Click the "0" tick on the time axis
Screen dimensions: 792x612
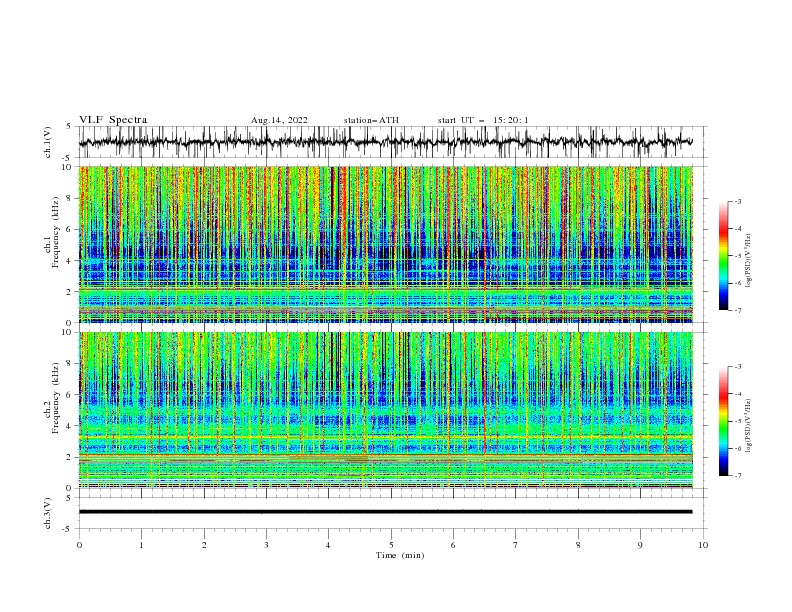[x=79, y=545]
